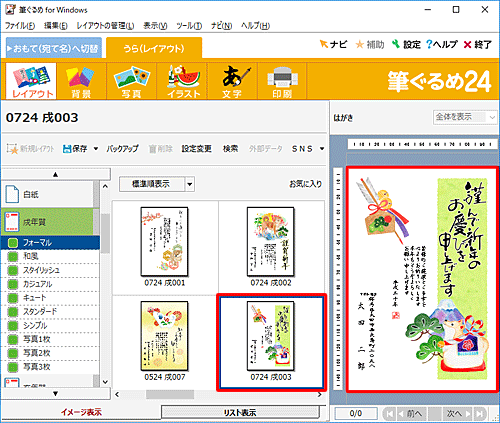Open the ファイル menu
Screen dimensions: 500x423
coord(20,26)
